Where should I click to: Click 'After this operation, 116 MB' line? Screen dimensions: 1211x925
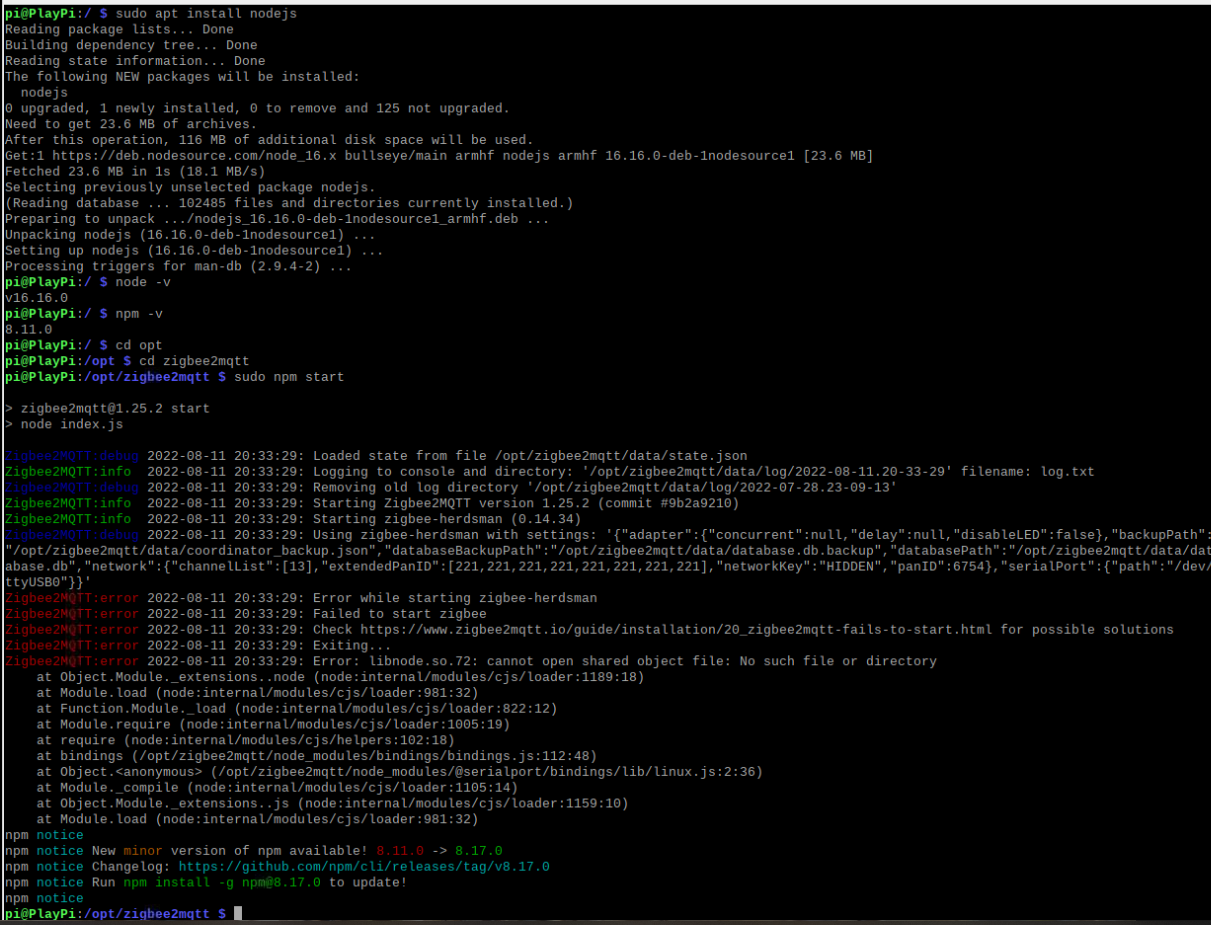pyautogui.click(x=269, y=140)
